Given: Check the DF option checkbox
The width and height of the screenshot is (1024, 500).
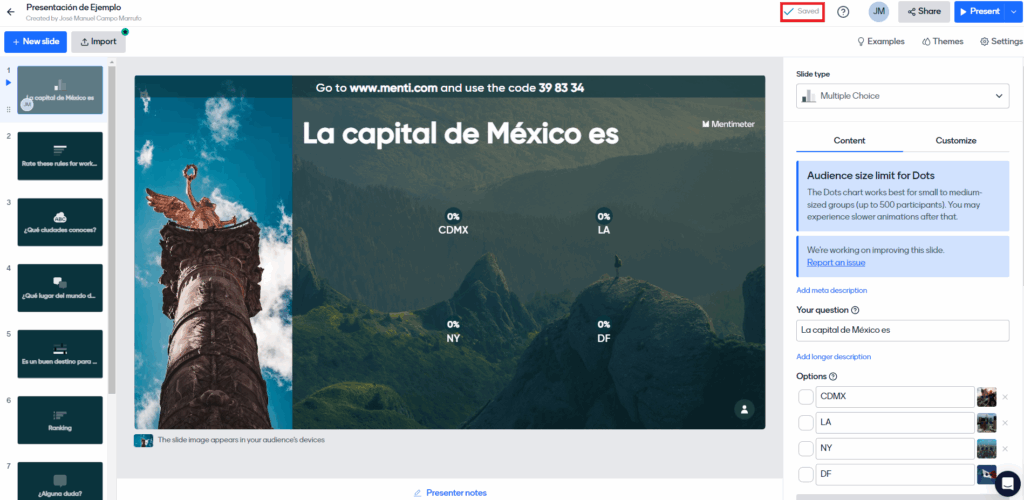Looking at the screenshot, I should (x=806, y=475).
